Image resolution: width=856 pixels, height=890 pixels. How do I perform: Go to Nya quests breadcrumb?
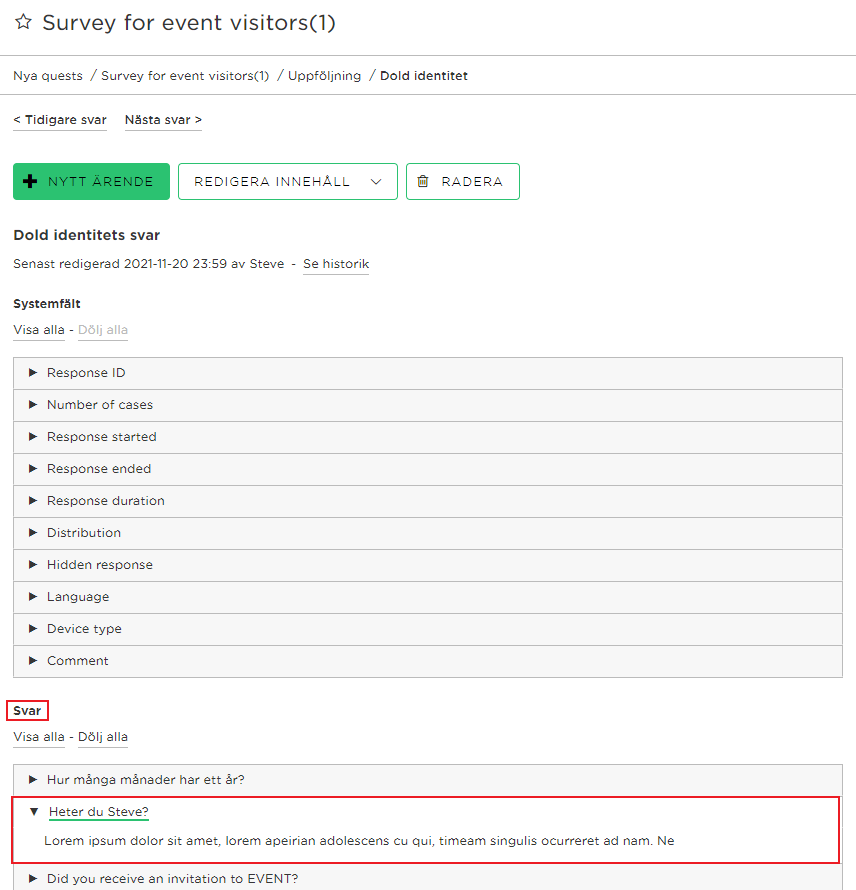(x=48, y=75)
